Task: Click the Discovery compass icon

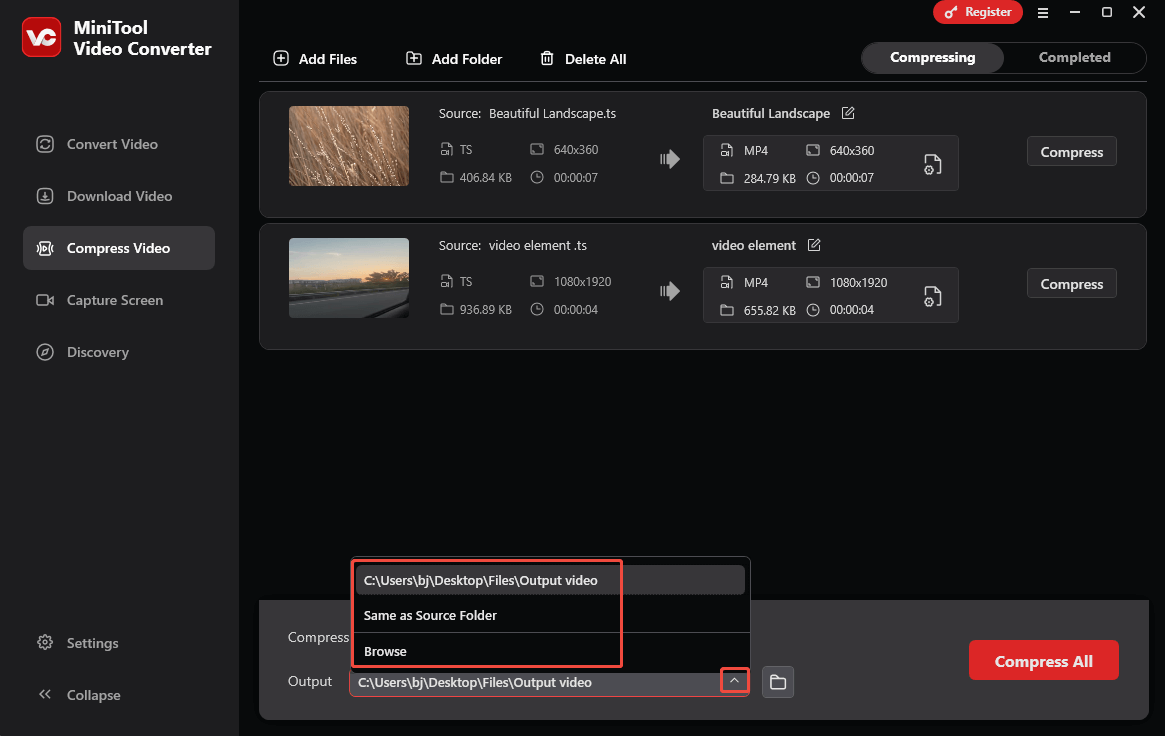Action: tap(45, 352)
